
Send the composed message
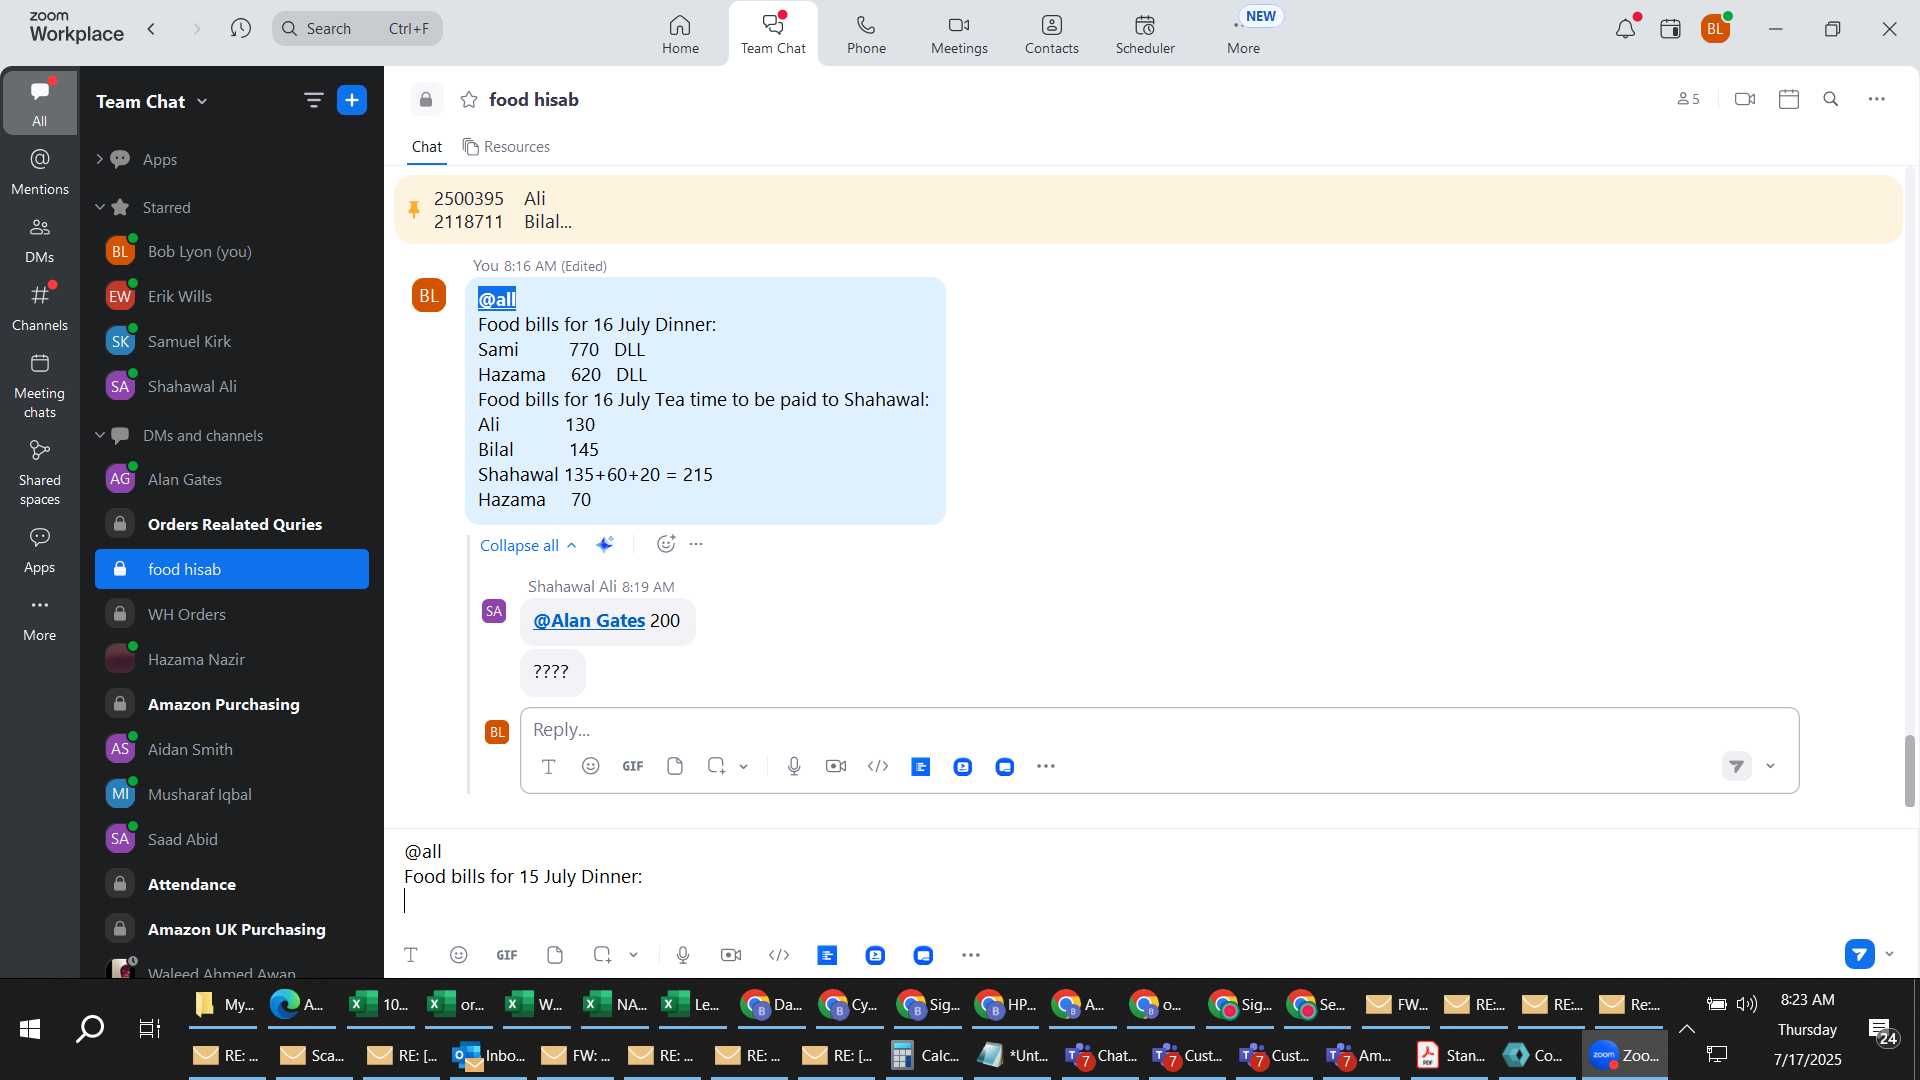(x=1859, y=954)
